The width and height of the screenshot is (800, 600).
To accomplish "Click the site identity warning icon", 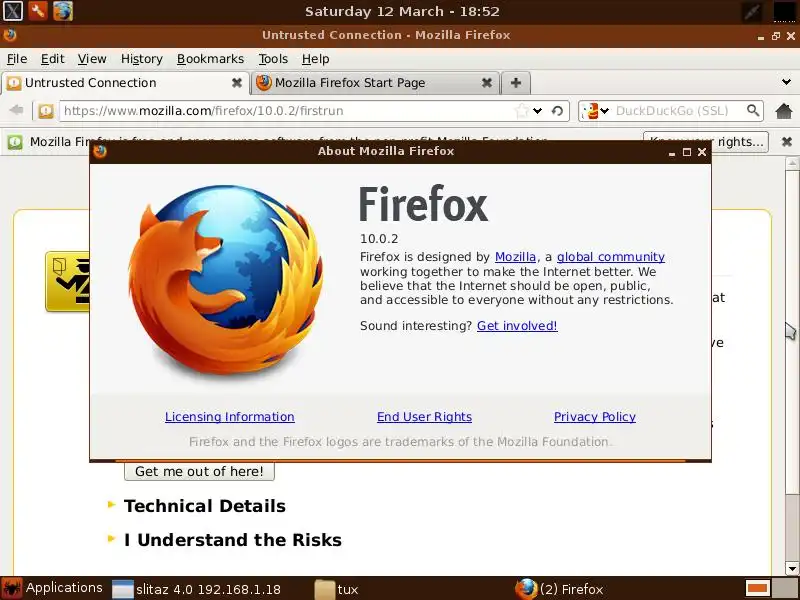I will point(46,111).
